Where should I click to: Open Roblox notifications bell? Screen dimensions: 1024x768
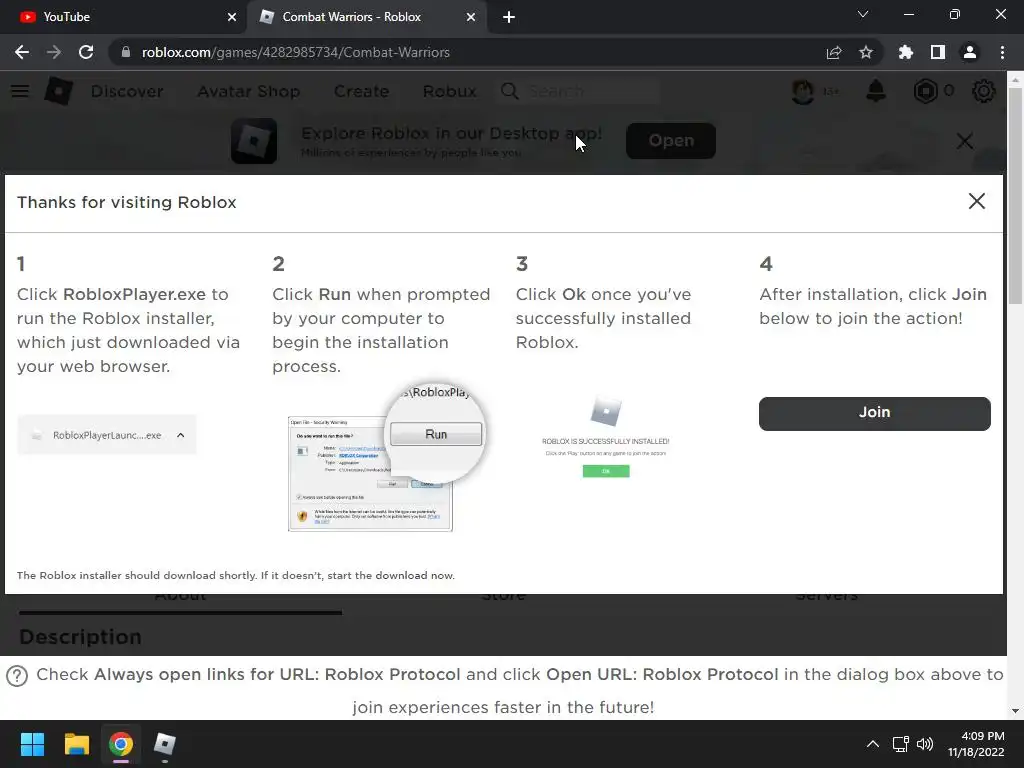click(876, 91)
